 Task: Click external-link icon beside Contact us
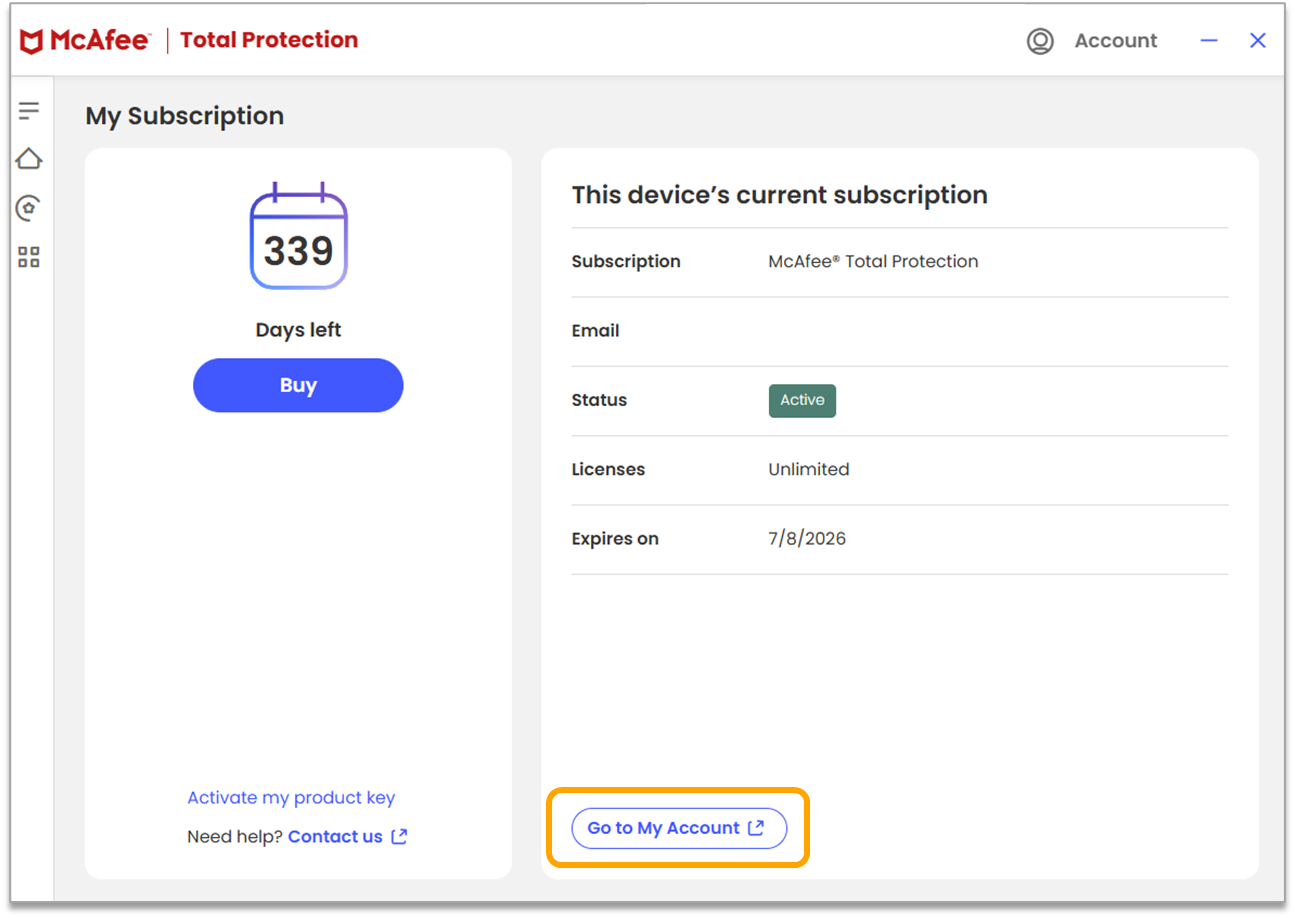[x=400, y=837]
